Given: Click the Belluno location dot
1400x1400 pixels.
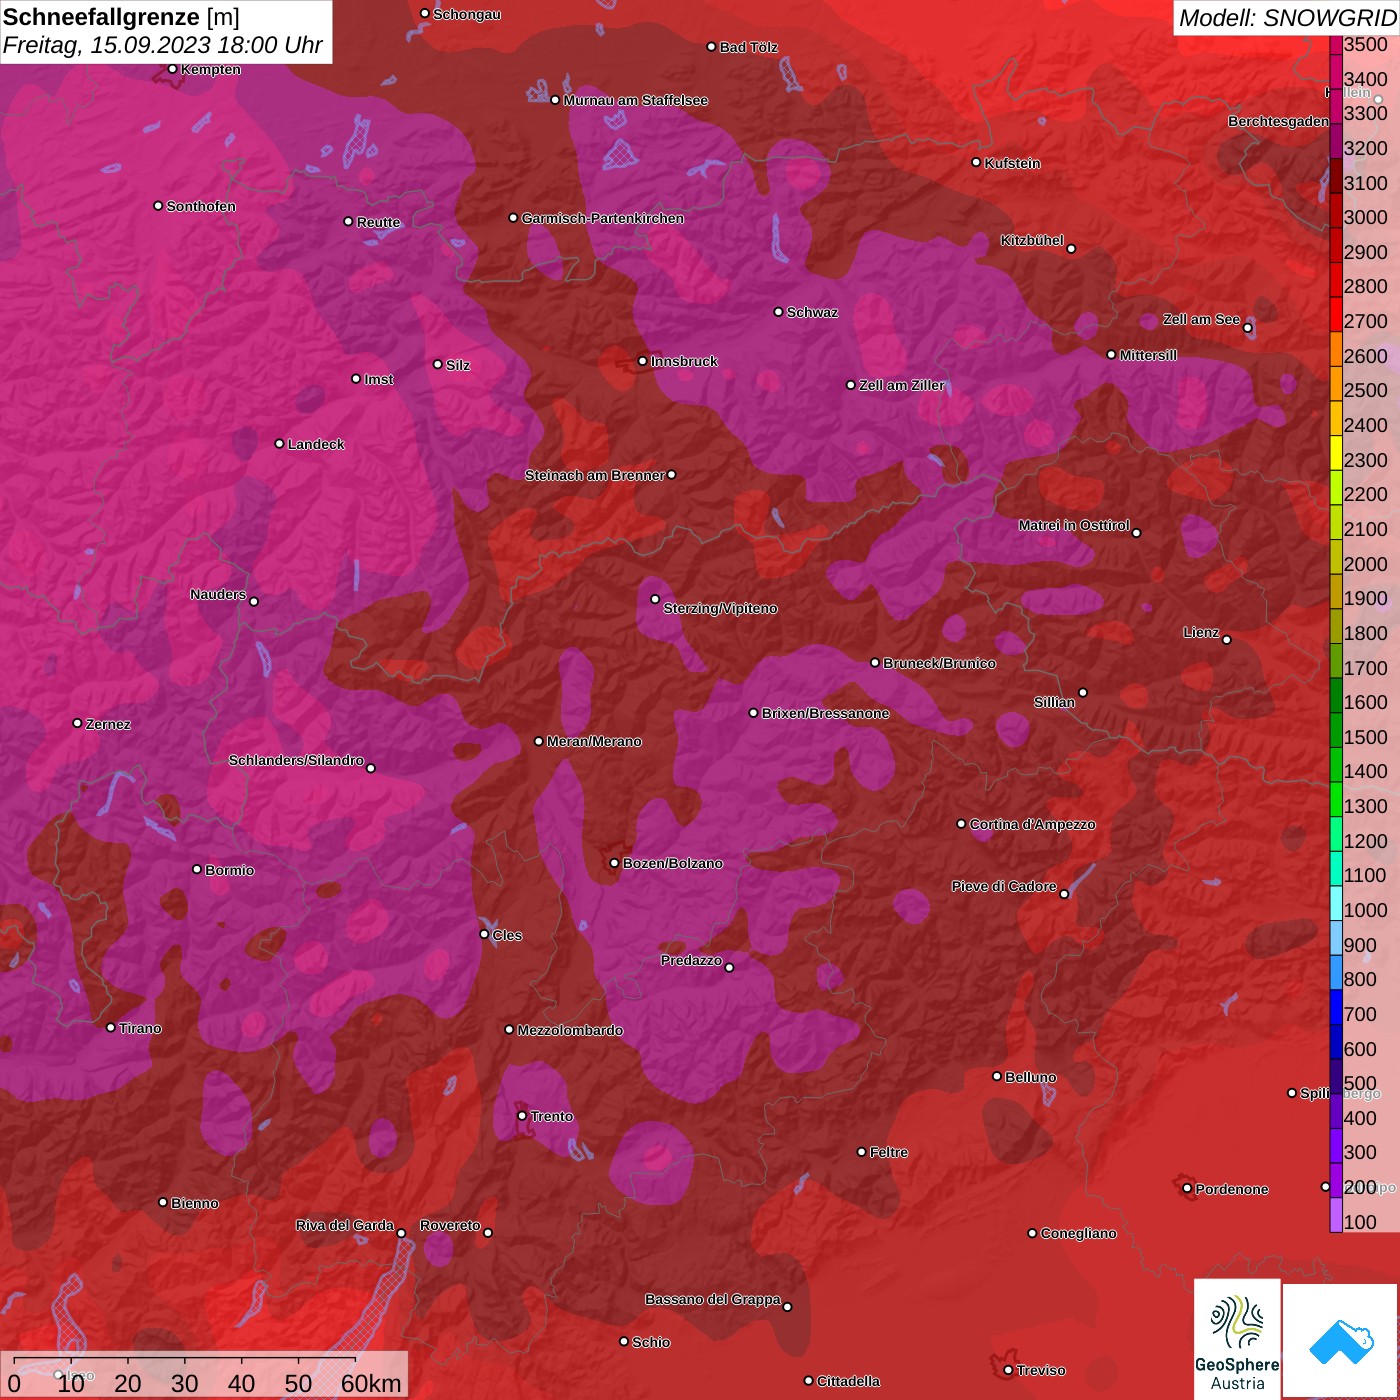Looking at the screenshot, I should click(x=997, y=1076).
